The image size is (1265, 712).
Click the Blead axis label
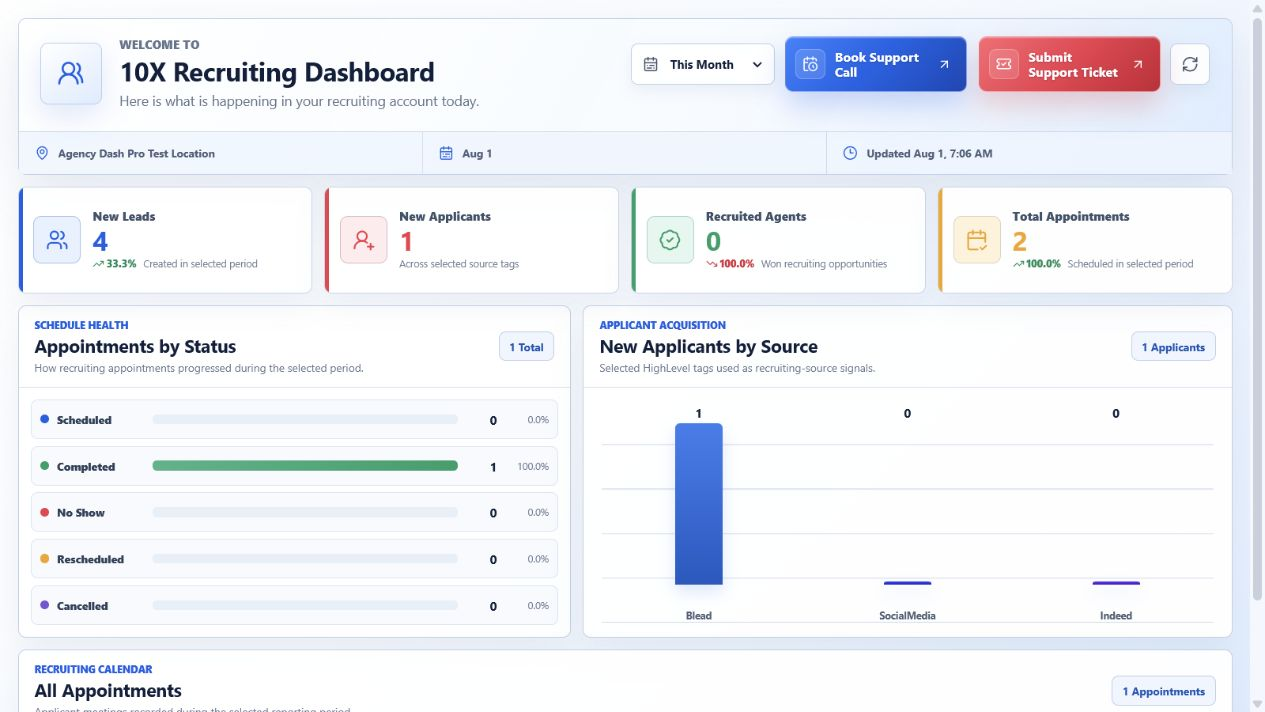(699, 615)
